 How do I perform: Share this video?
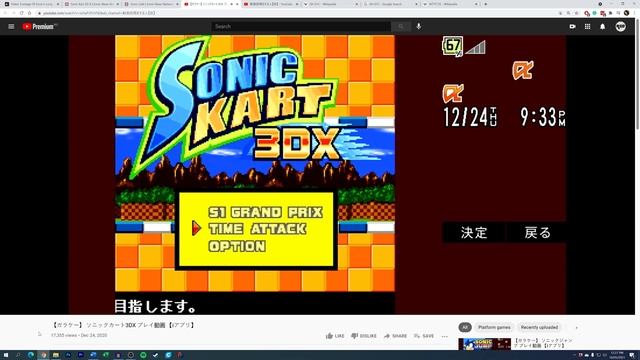pyautogui.click(x=395, y=336)
